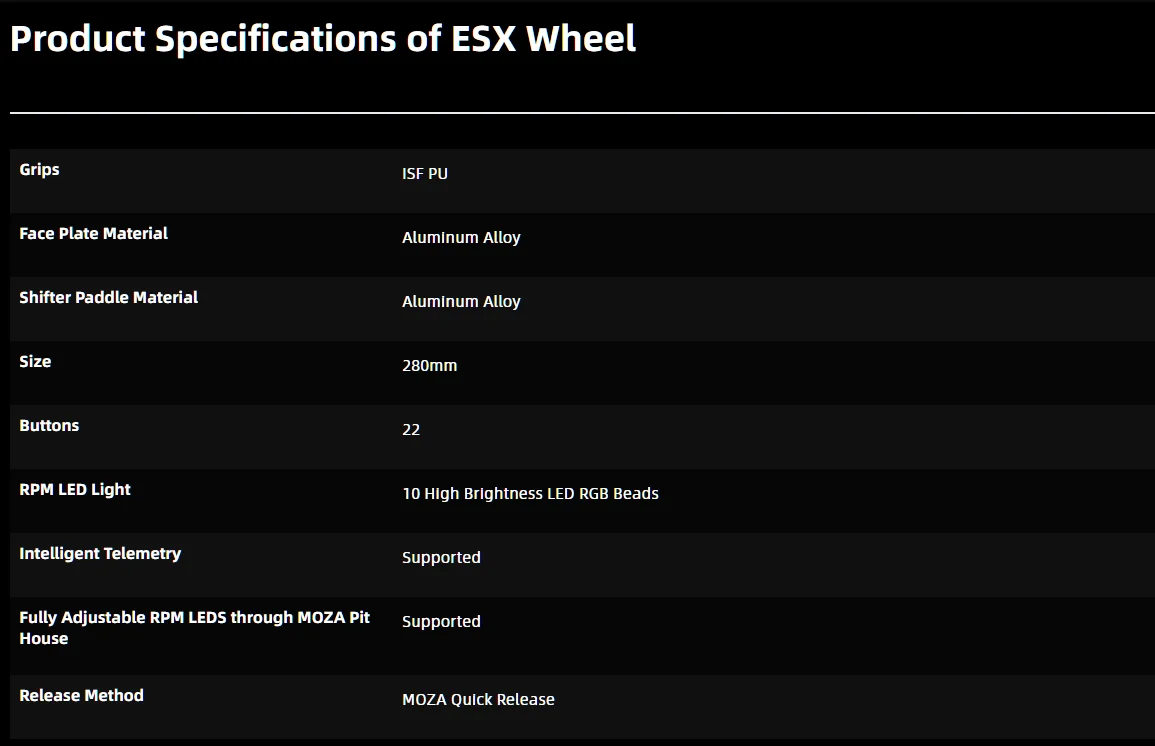Select the Grips label
The height and width of the screenshot is (746, 1155).
pos(39,169)
